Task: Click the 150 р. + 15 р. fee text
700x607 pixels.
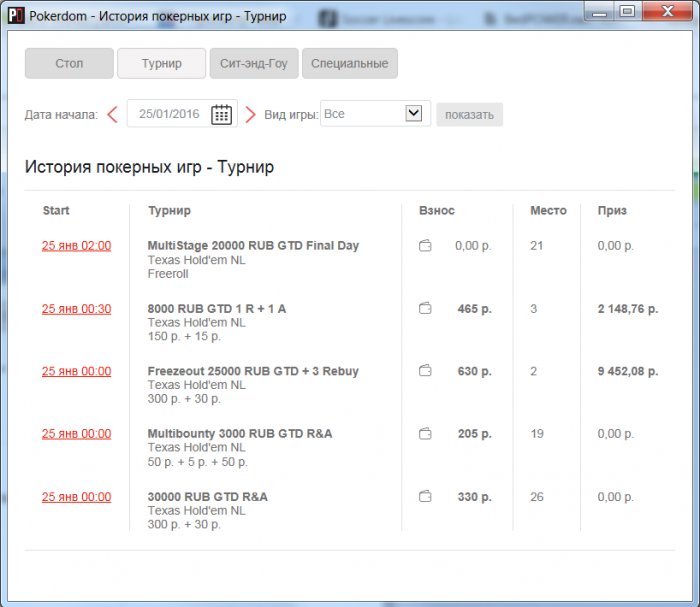Action: (x=184, y=337)
